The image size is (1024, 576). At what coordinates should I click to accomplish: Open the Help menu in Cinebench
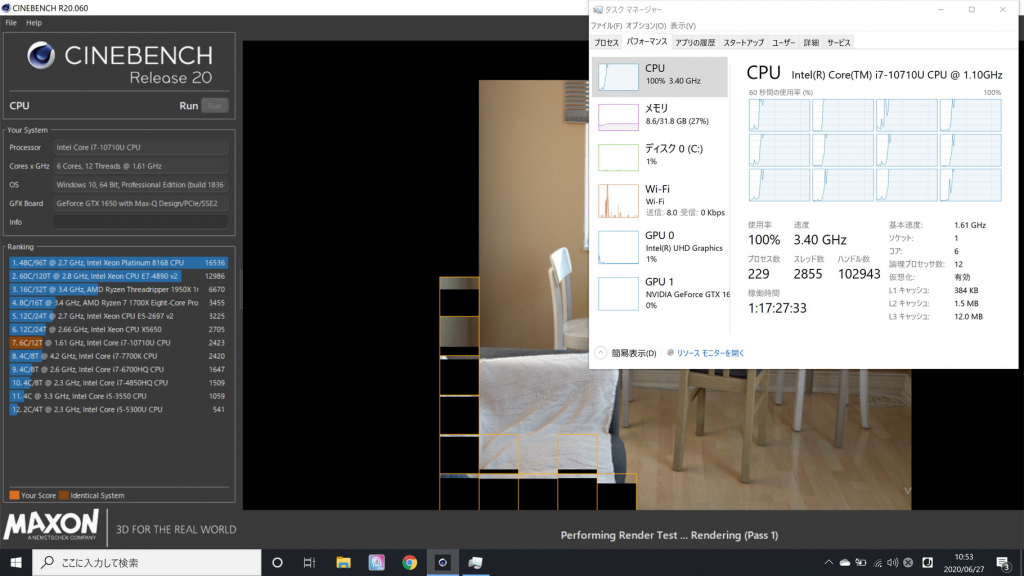click(34, 22)
